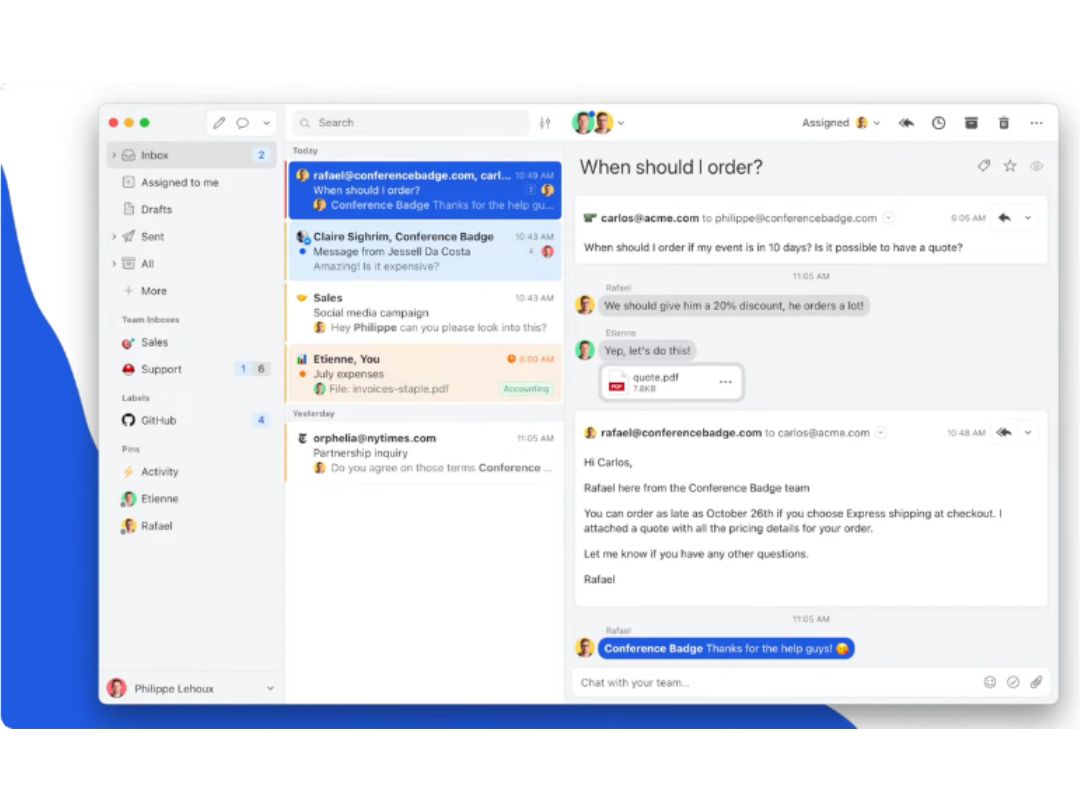The image size is (1080, 810).
Task: Expand the Inbox folder chevron
Action: coord(114,155)
